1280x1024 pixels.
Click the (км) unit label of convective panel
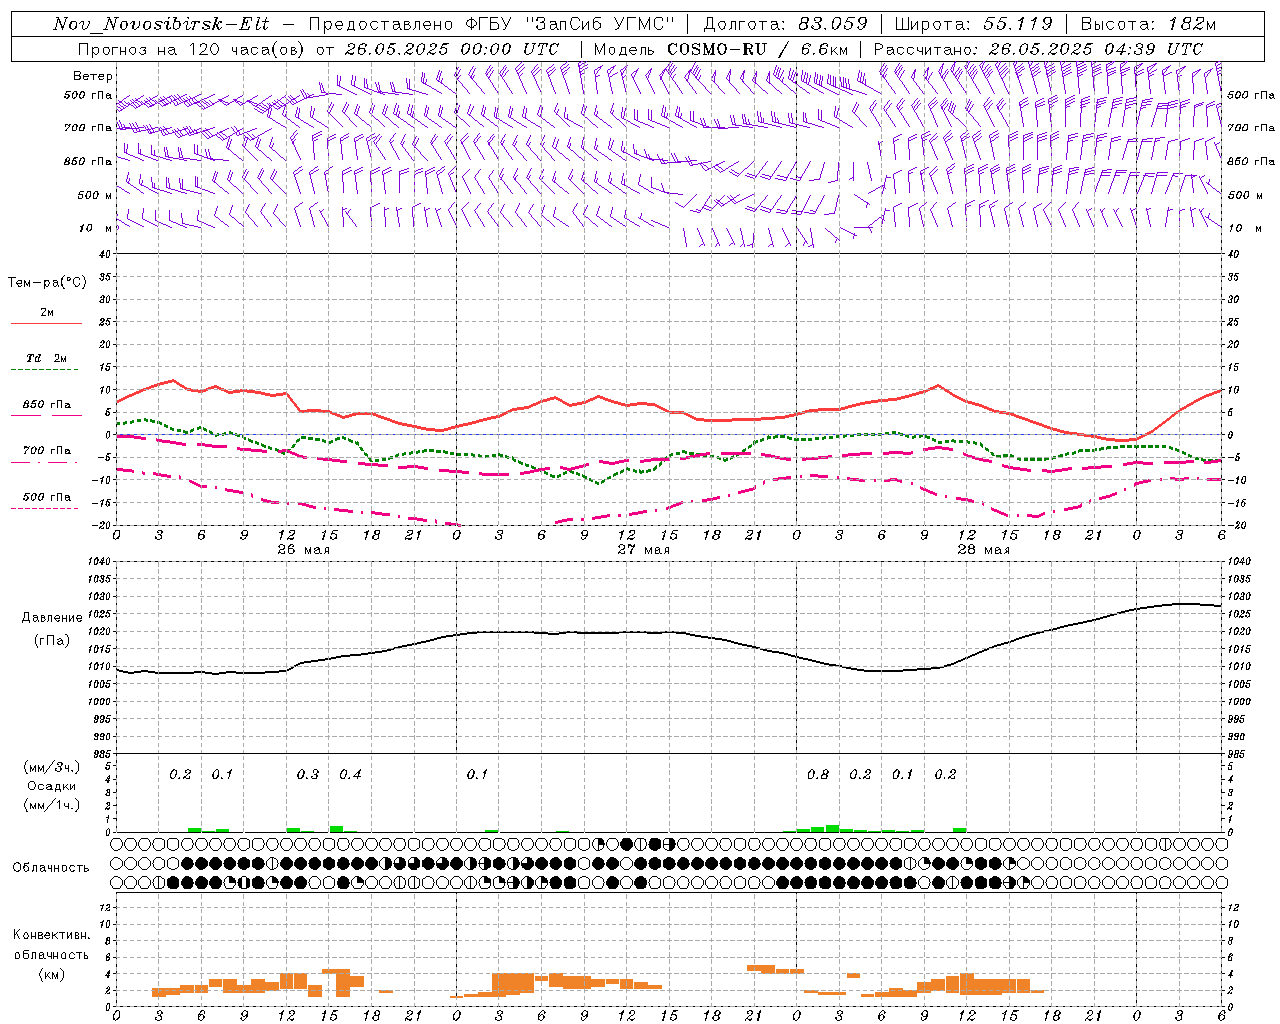click(52, 974)
